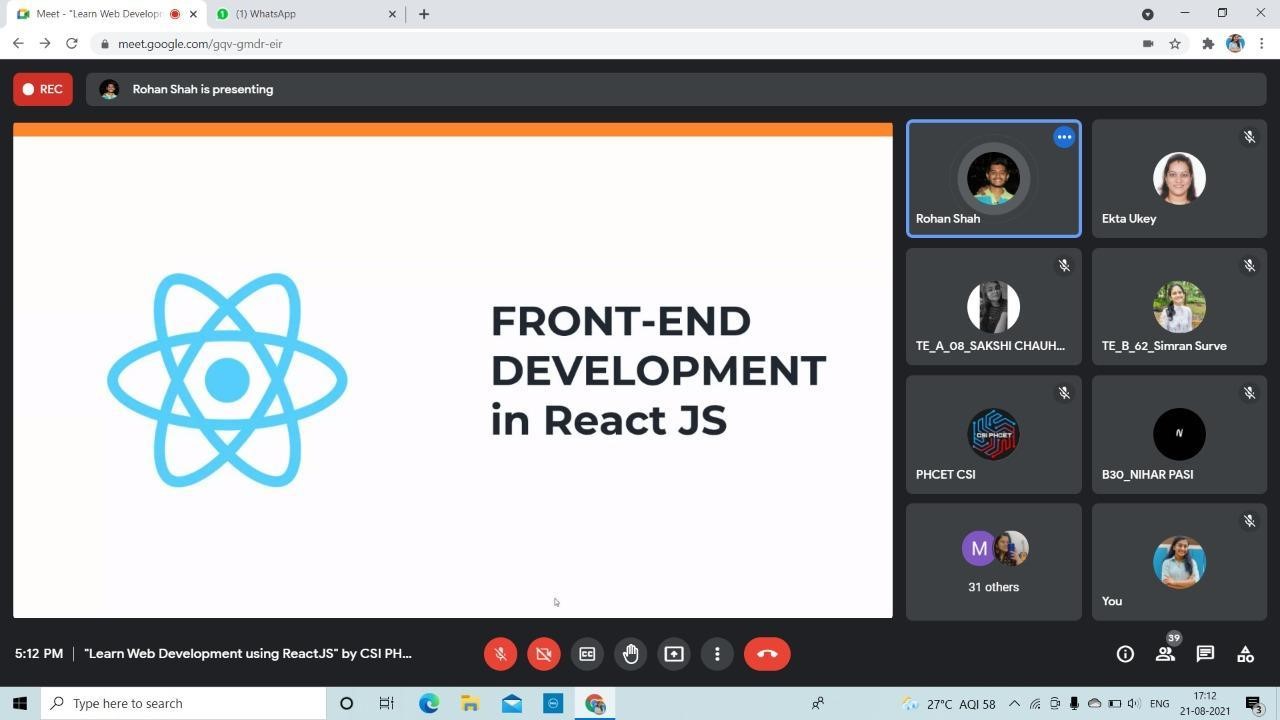Select TE_B_62_Simran Surve participant tile
The width and height of the screenshot is (1280, 720).
[1179, 306]
